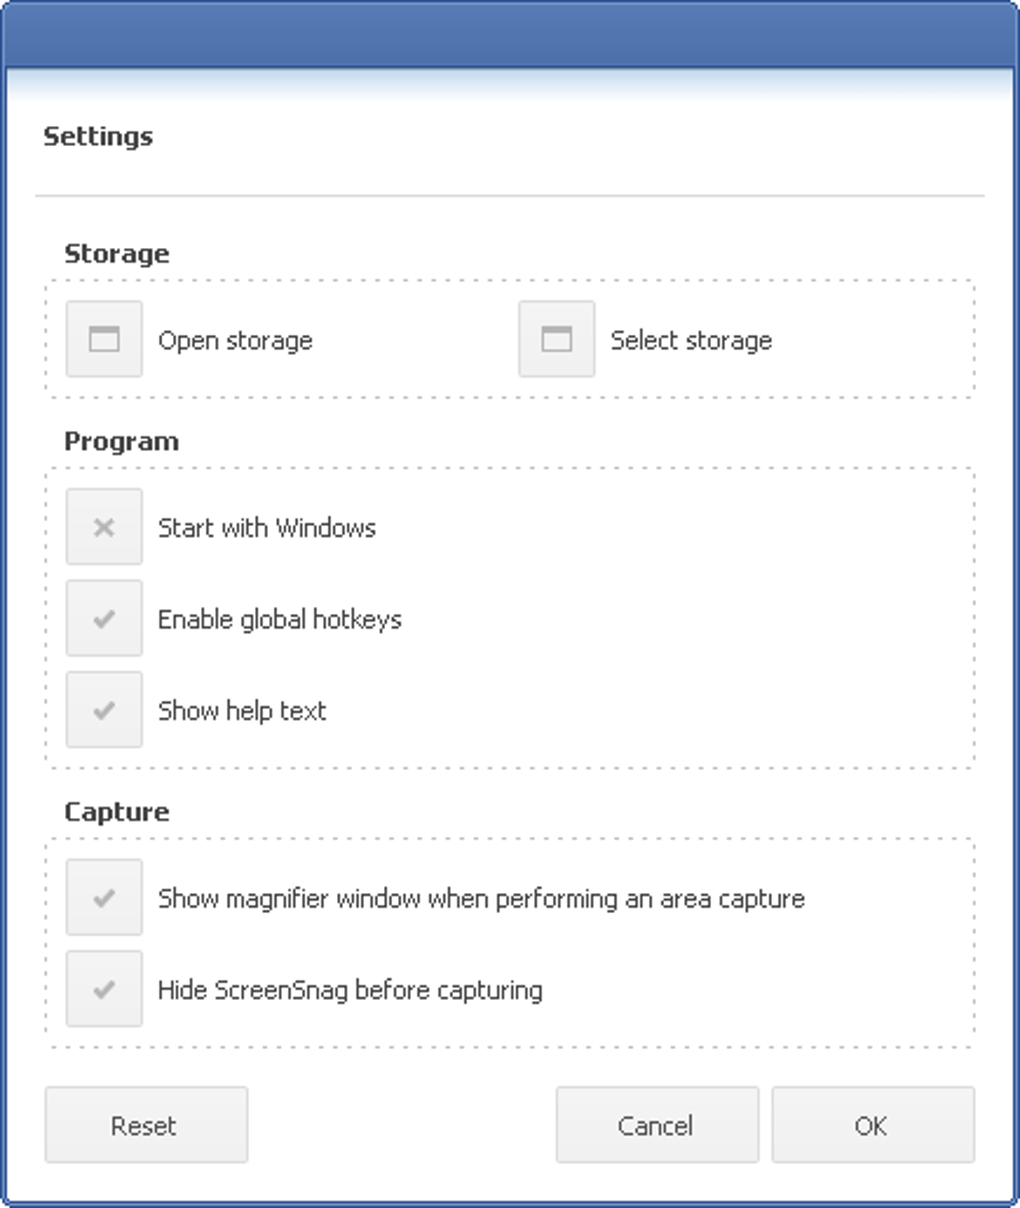Click the Settings heading text

(x=98, y=136)
